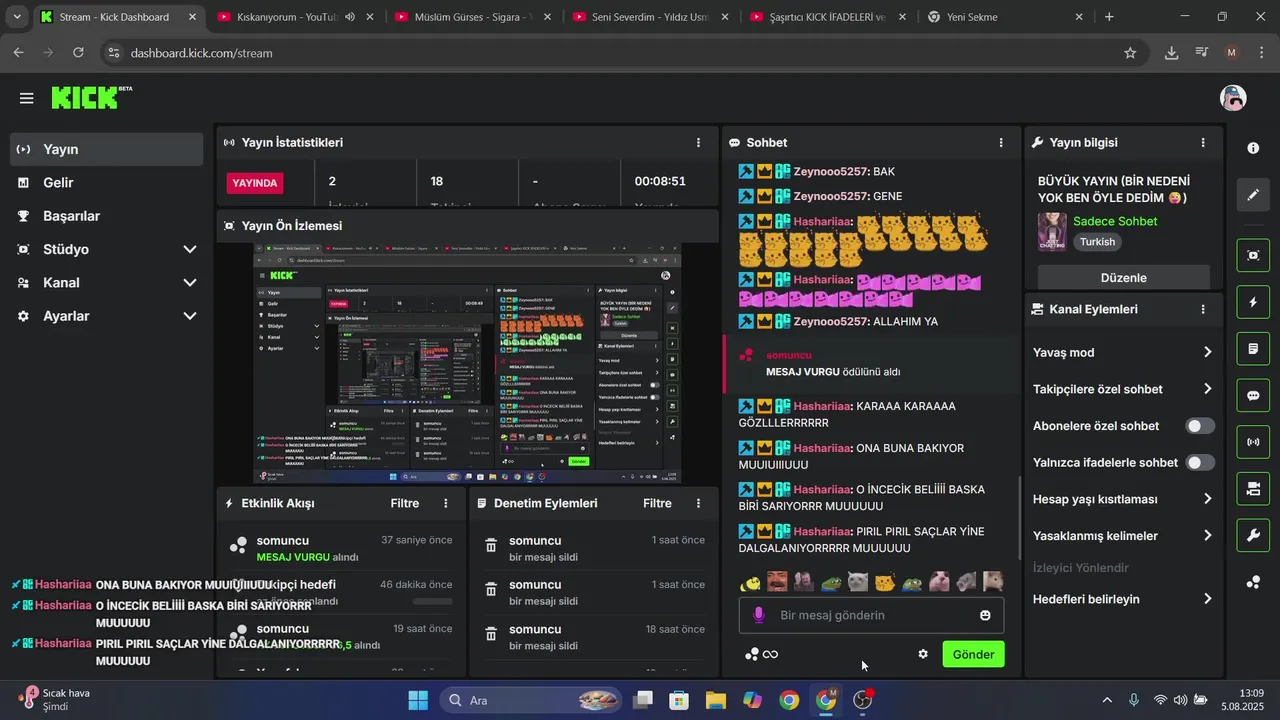The image size is (1280, 720).
Task: Click the Yayın Ön İzlemesi stream preview
Action: coord(467,363)
